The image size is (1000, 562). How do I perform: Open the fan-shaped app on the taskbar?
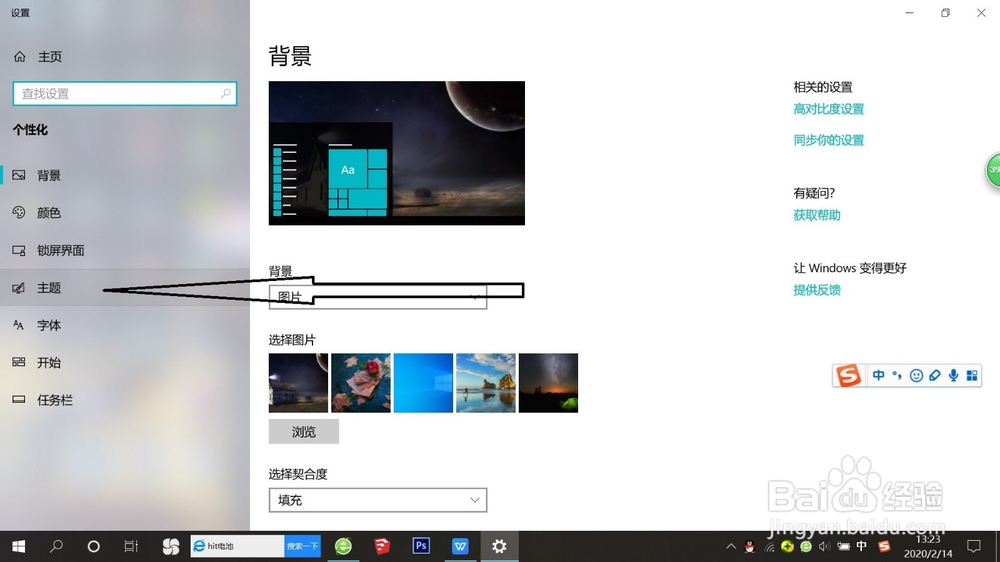click(170, 546)
